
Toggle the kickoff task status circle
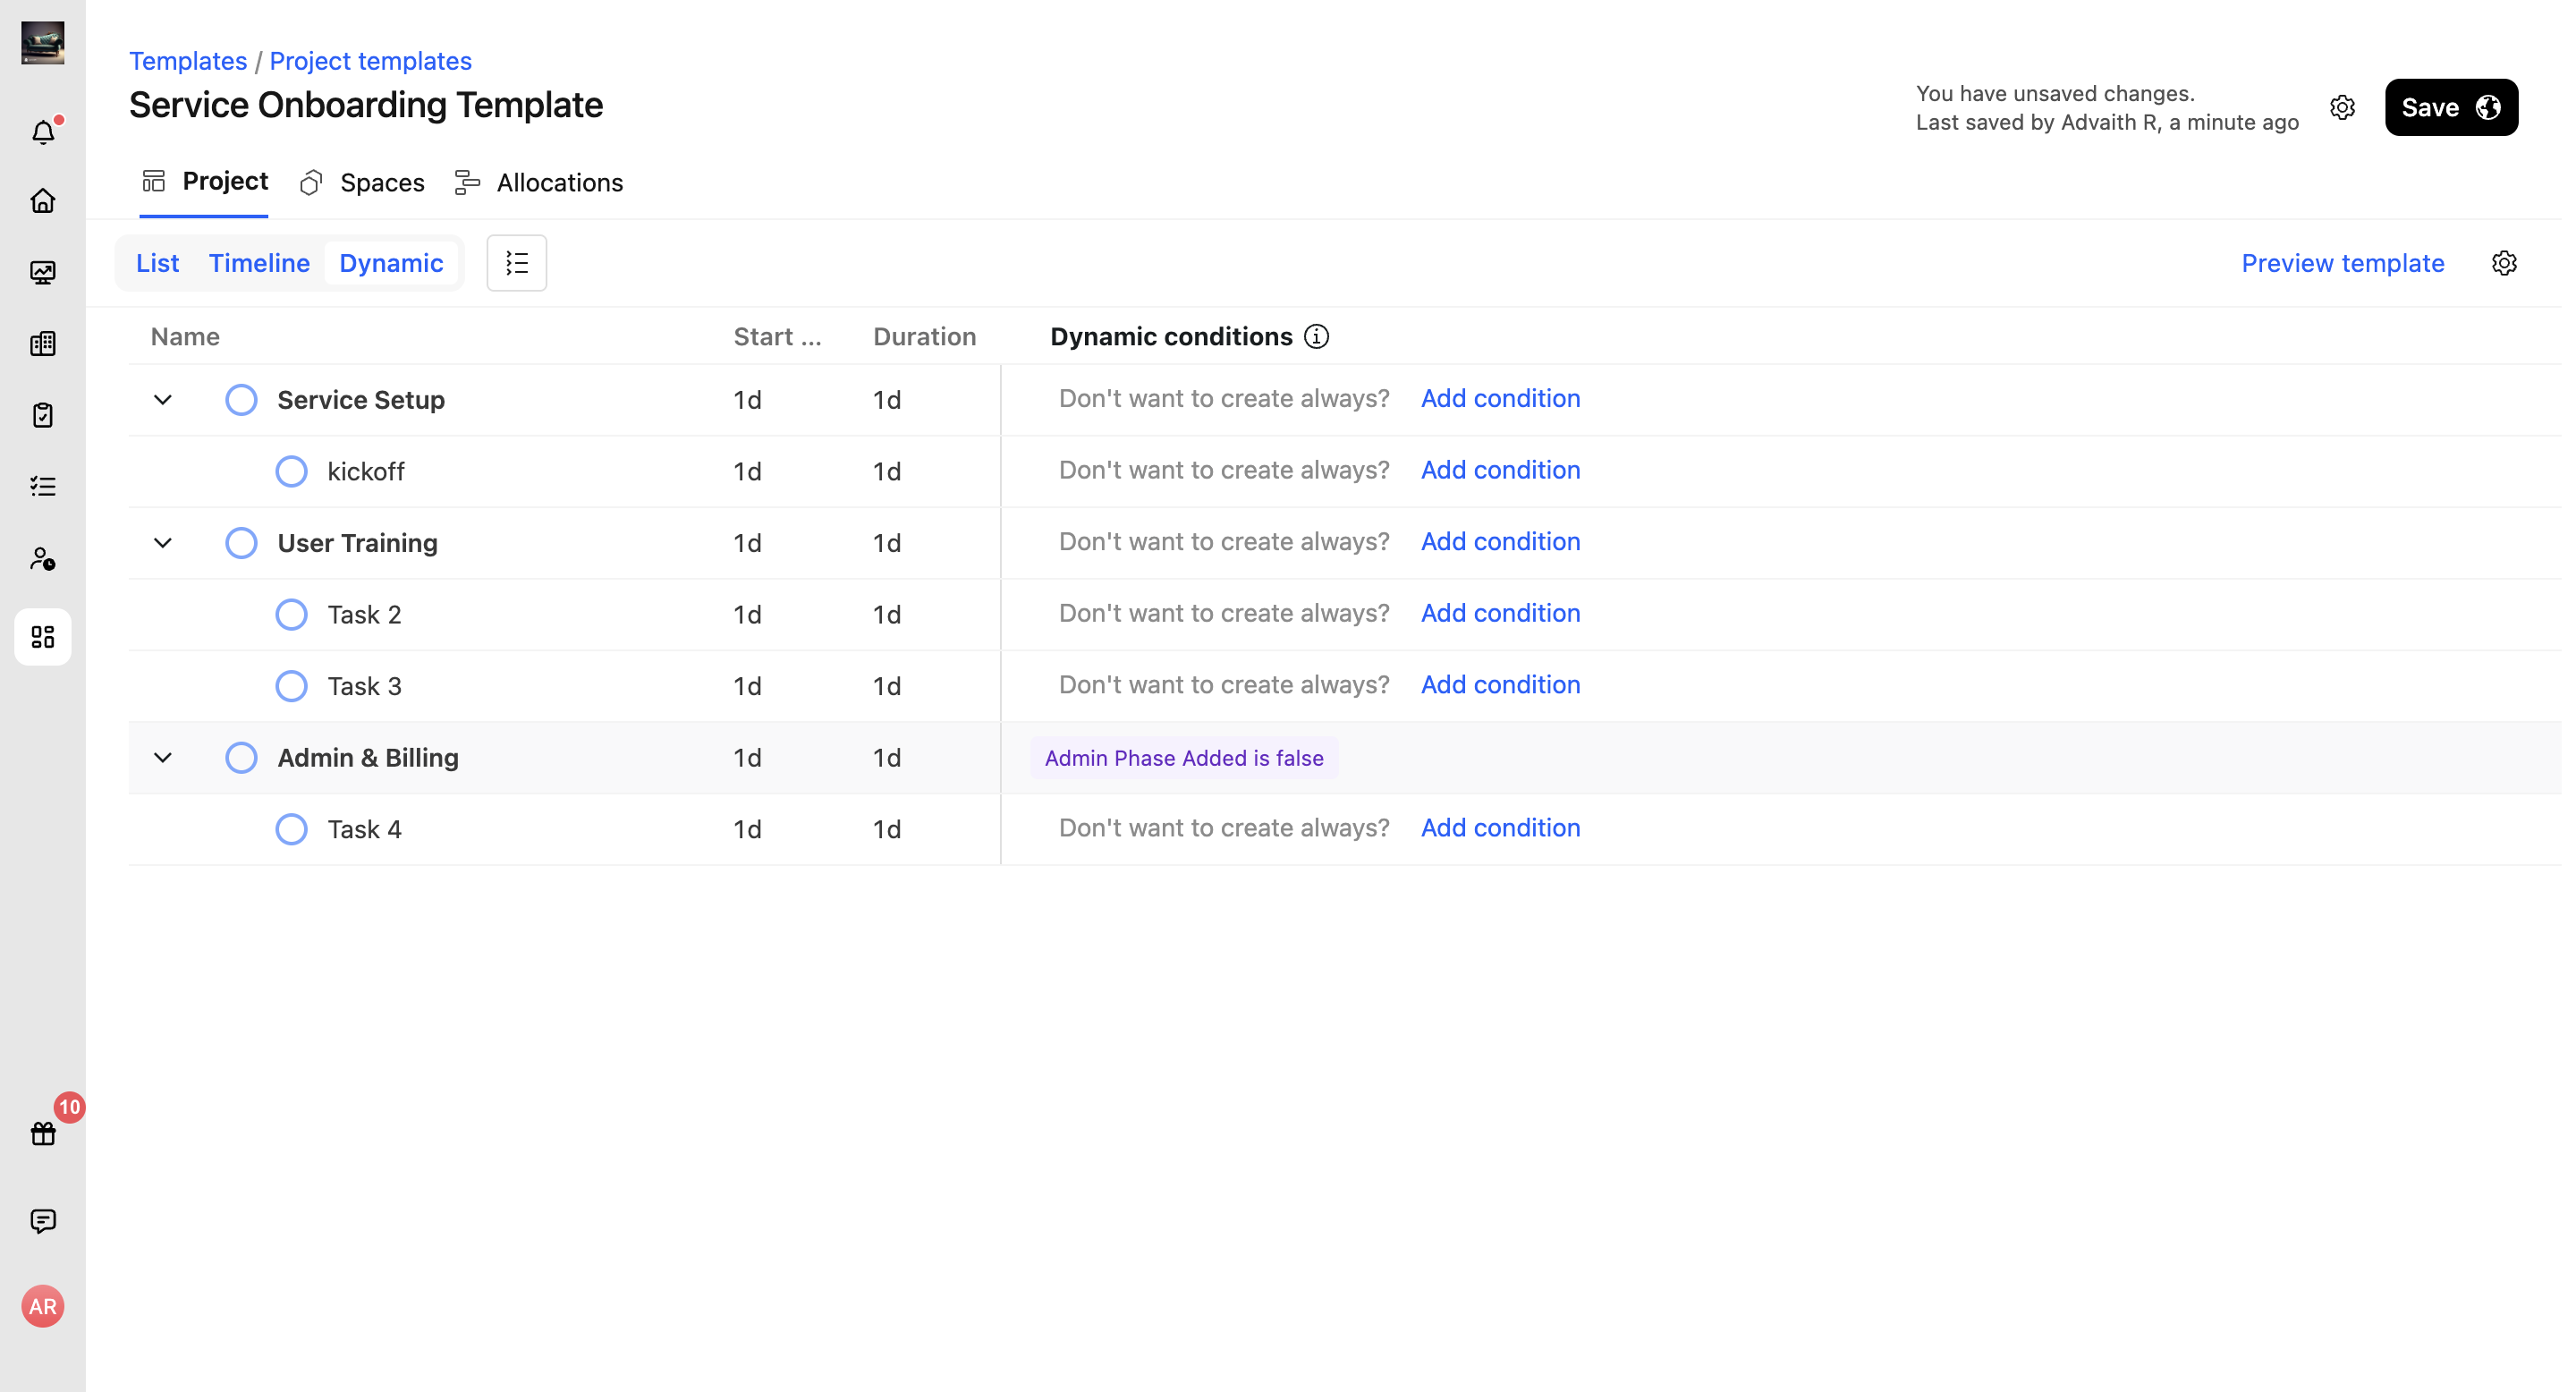(291, 471)
